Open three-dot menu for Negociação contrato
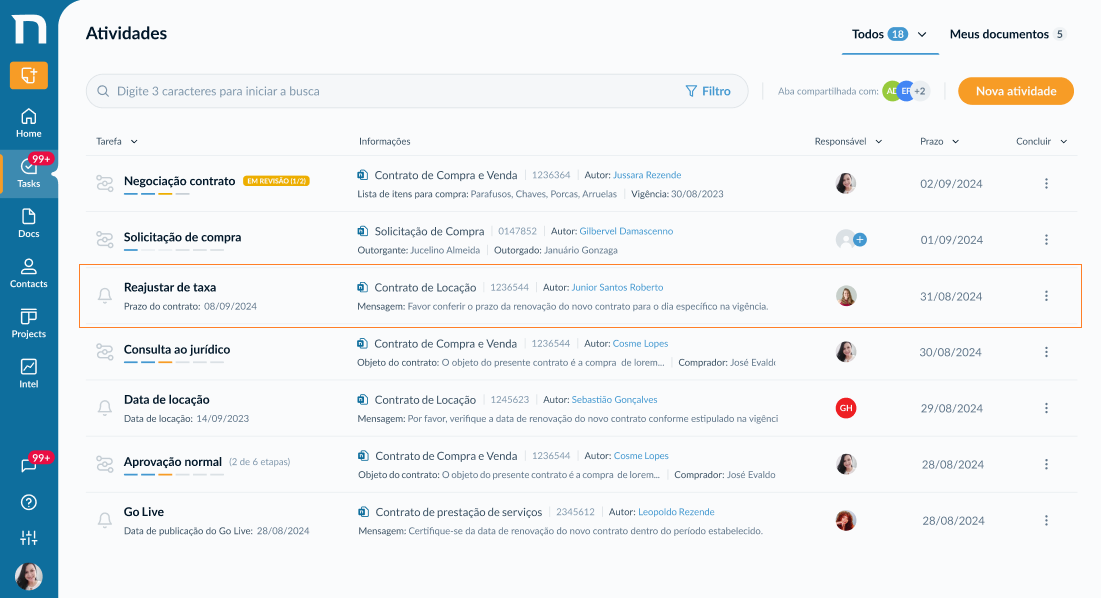Screen dimensions: 1101x598 (x=1046, y=184)
